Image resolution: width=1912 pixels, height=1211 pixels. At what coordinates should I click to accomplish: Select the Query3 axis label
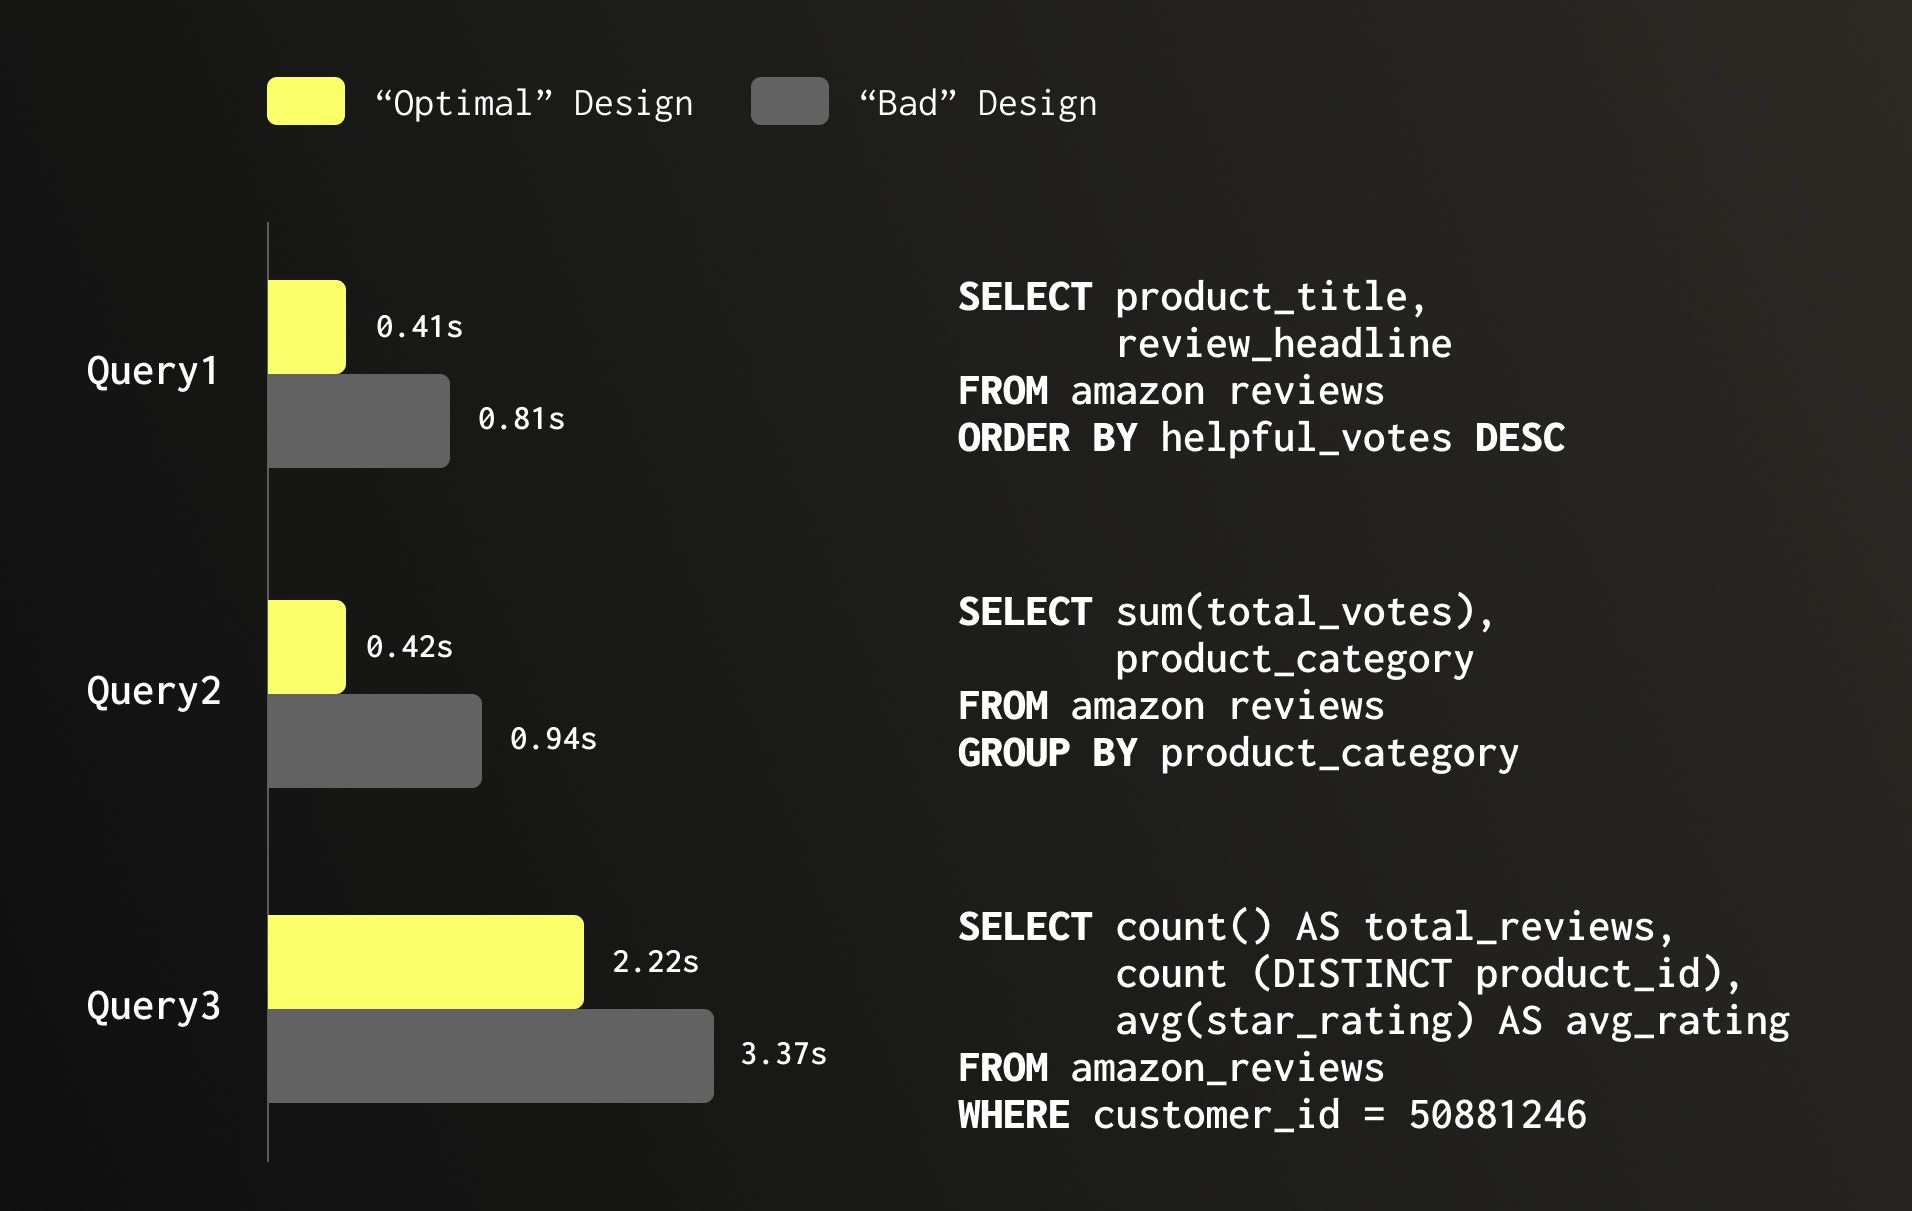tap(153, 1005)
